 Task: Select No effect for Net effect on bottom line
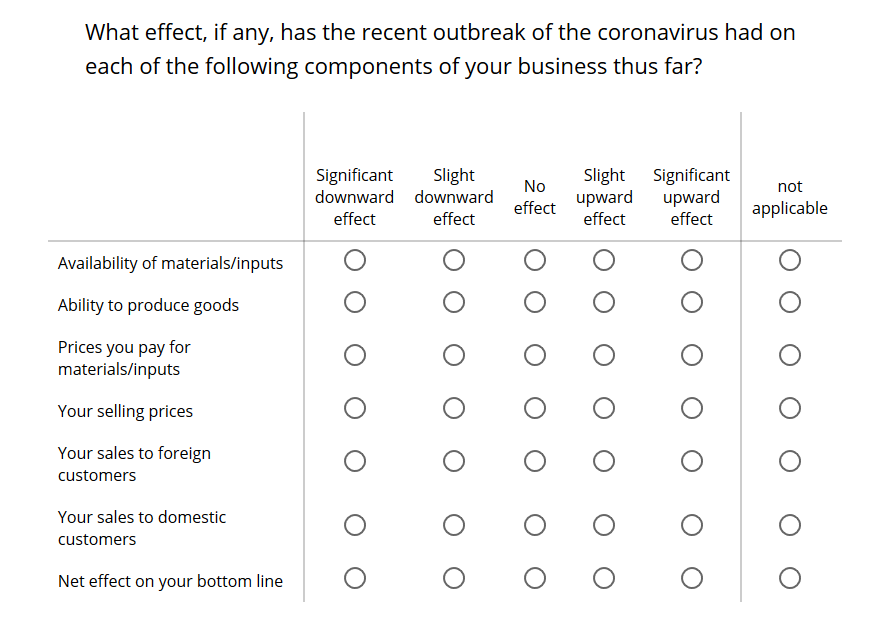point(535,578)
